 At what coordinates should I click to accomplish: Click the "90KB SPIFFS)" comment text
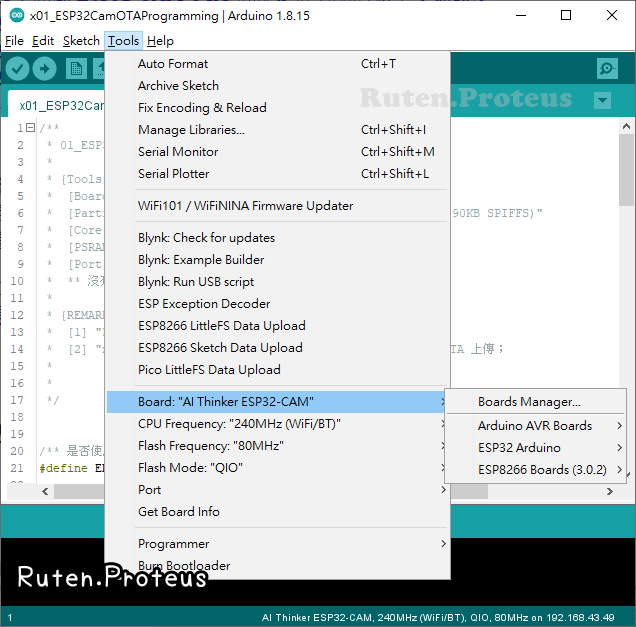click(498, 213)
